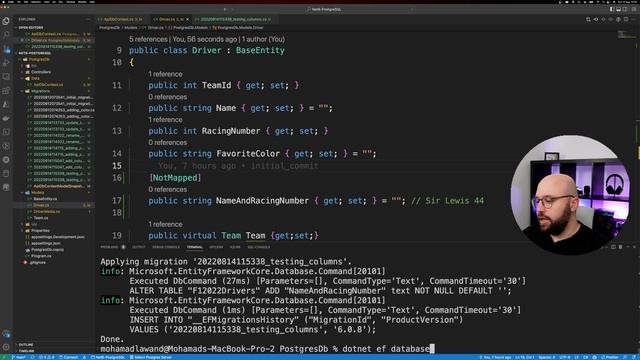Open the Search view in activity bar
This screenshot has height=360, width=640.
tap(6, 35)
